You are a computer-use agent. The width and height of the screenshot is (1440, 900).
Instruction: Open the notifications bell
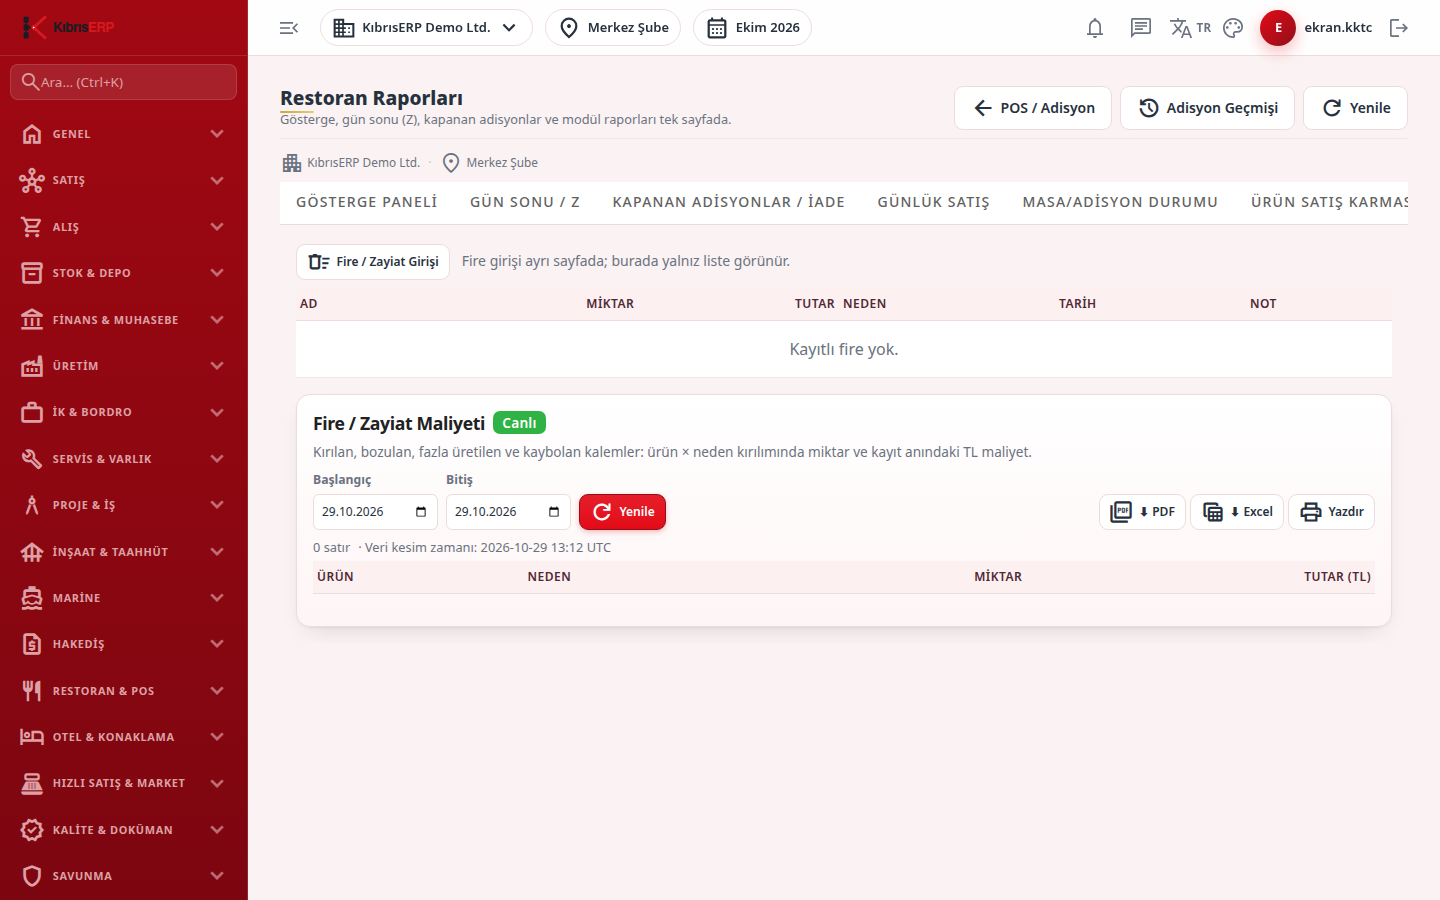tap(1095, 28)
